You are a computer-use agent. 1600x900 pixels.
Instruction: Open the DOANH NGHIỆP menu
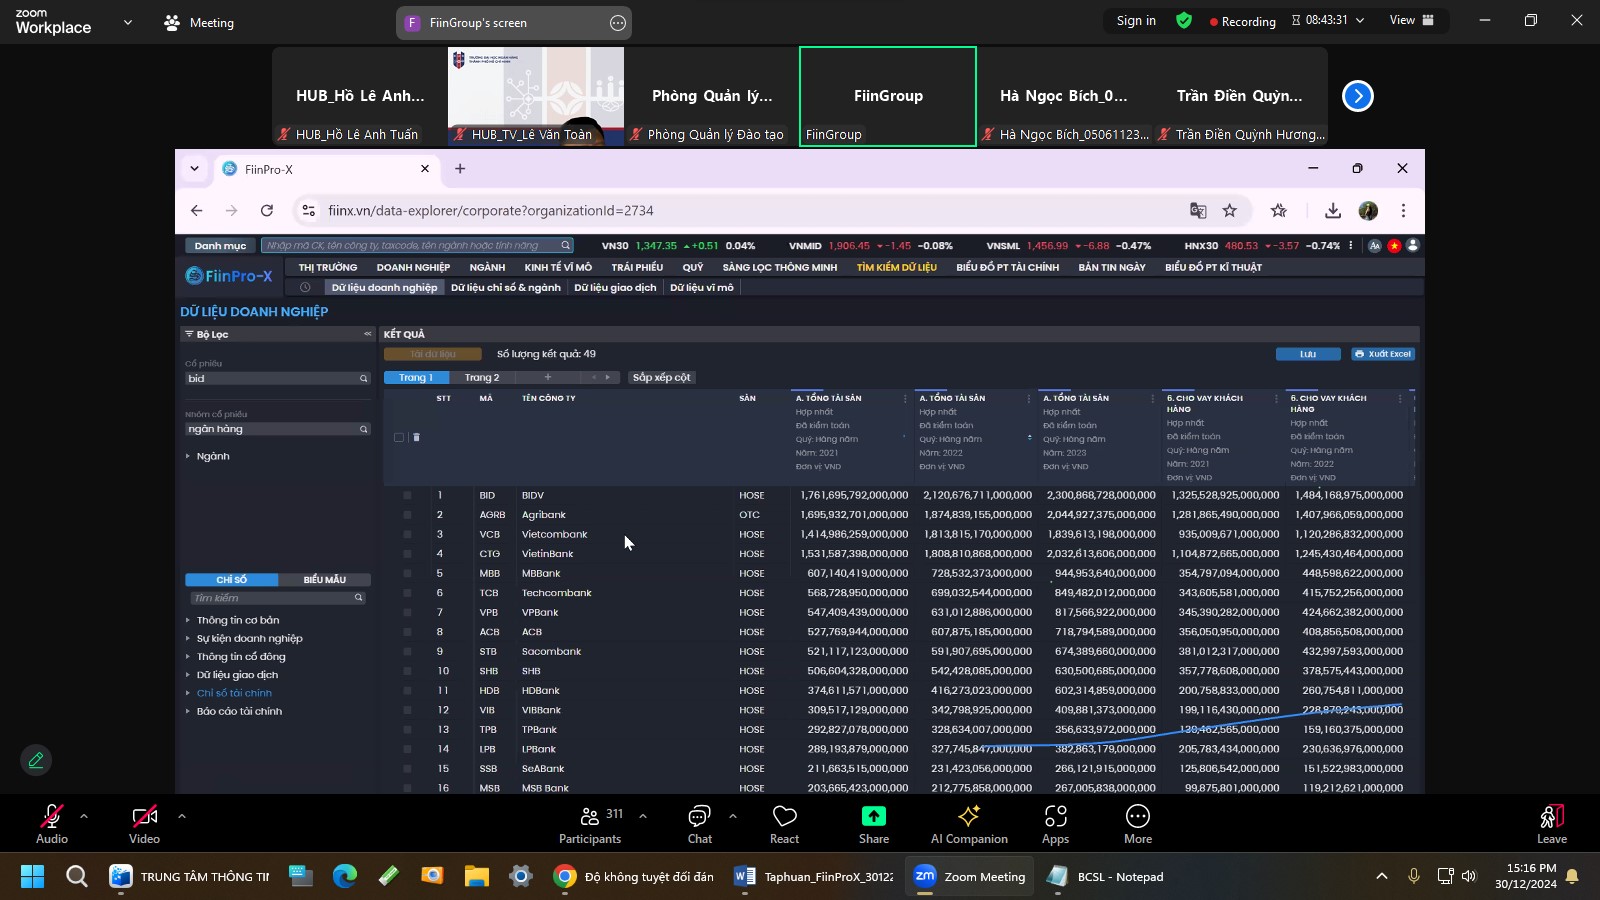(413, 267)
